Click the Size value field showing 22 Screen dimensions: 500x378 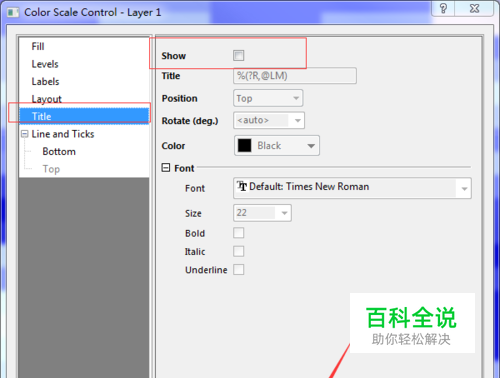pyautogui.click(x=255, y=213)
